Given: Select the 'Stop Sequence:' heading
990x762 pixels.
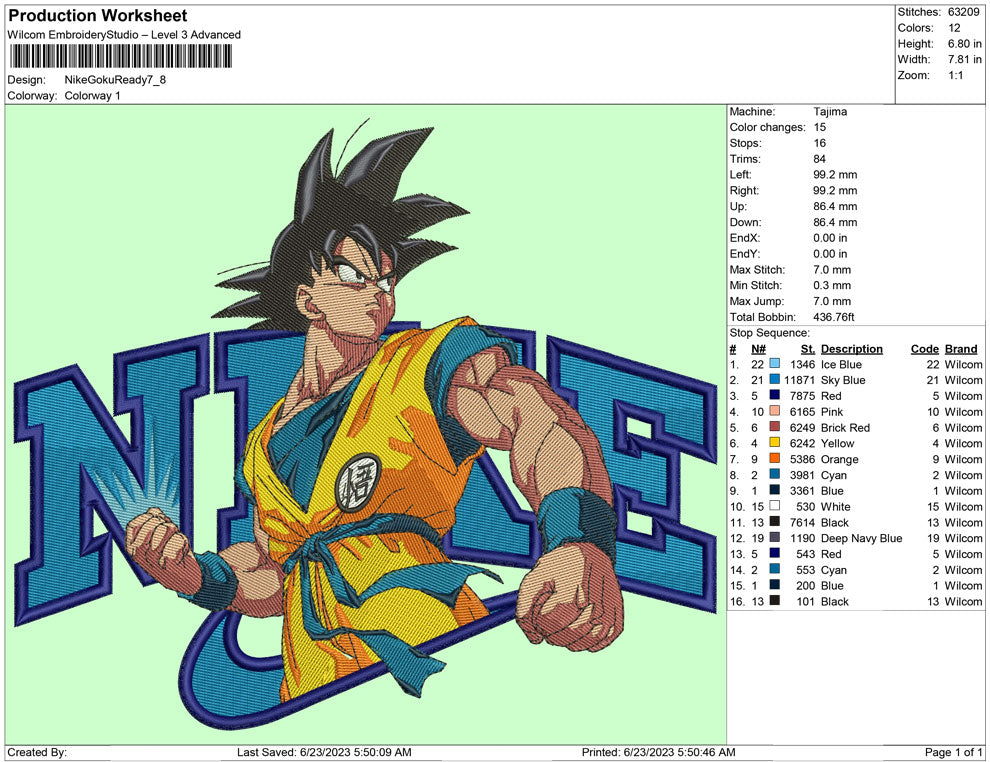Looking at the screenshot, I should (x=769, y=333).
